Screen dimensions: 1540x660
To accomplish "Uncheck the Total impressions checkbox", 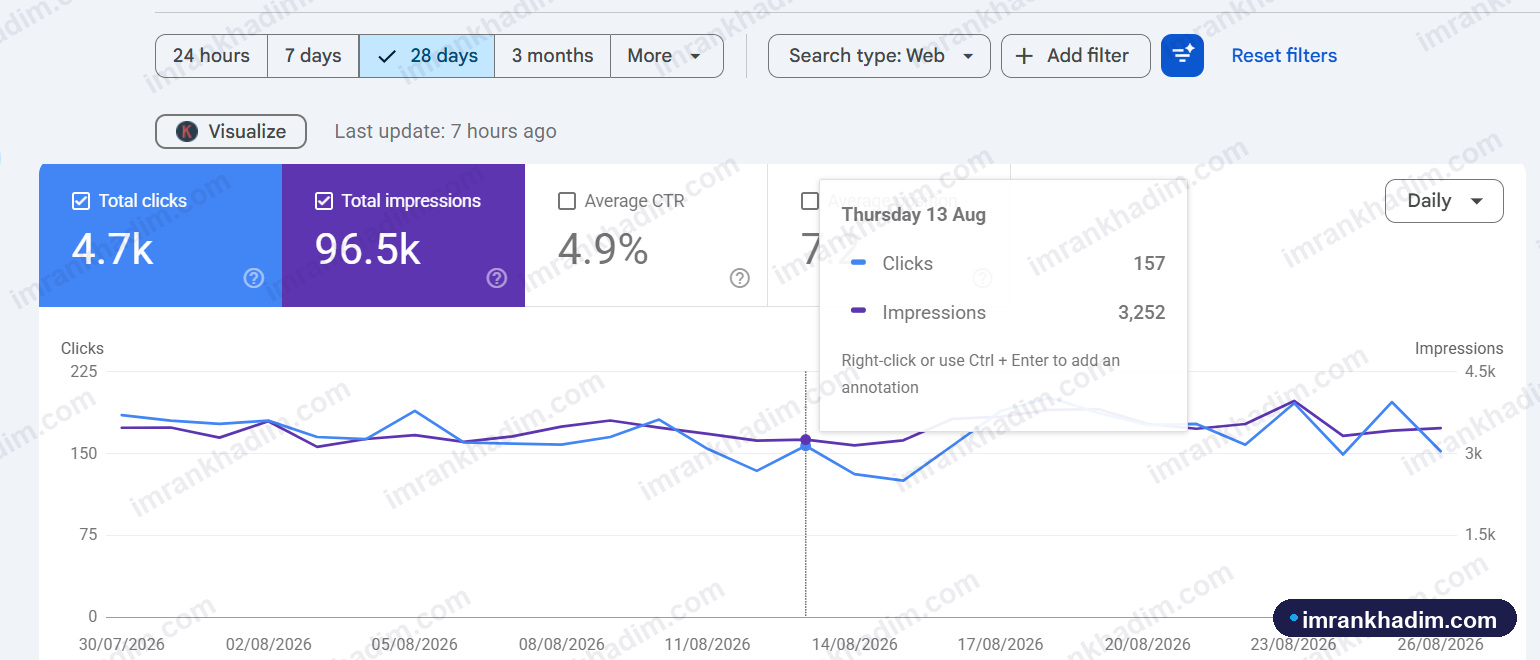I will point(324,201).
